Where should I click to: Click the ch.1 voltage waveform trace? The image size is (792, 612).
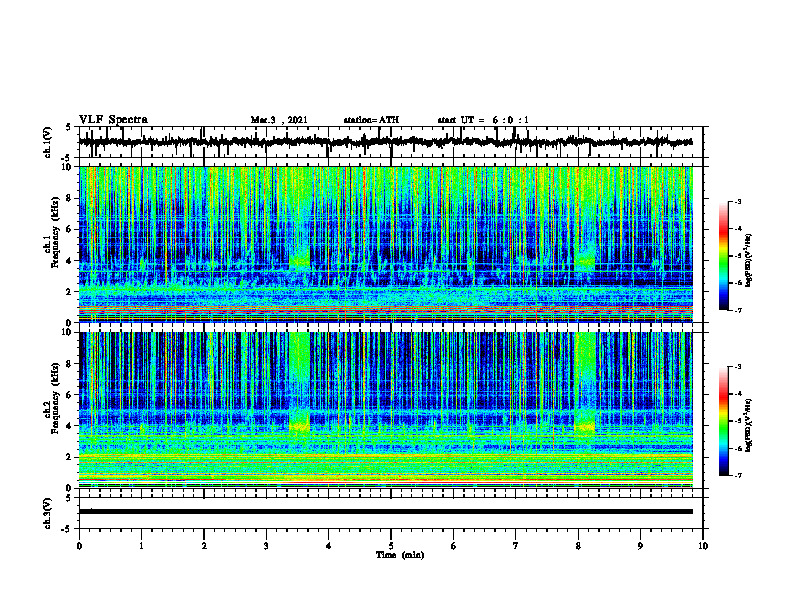tap(385, 142)
